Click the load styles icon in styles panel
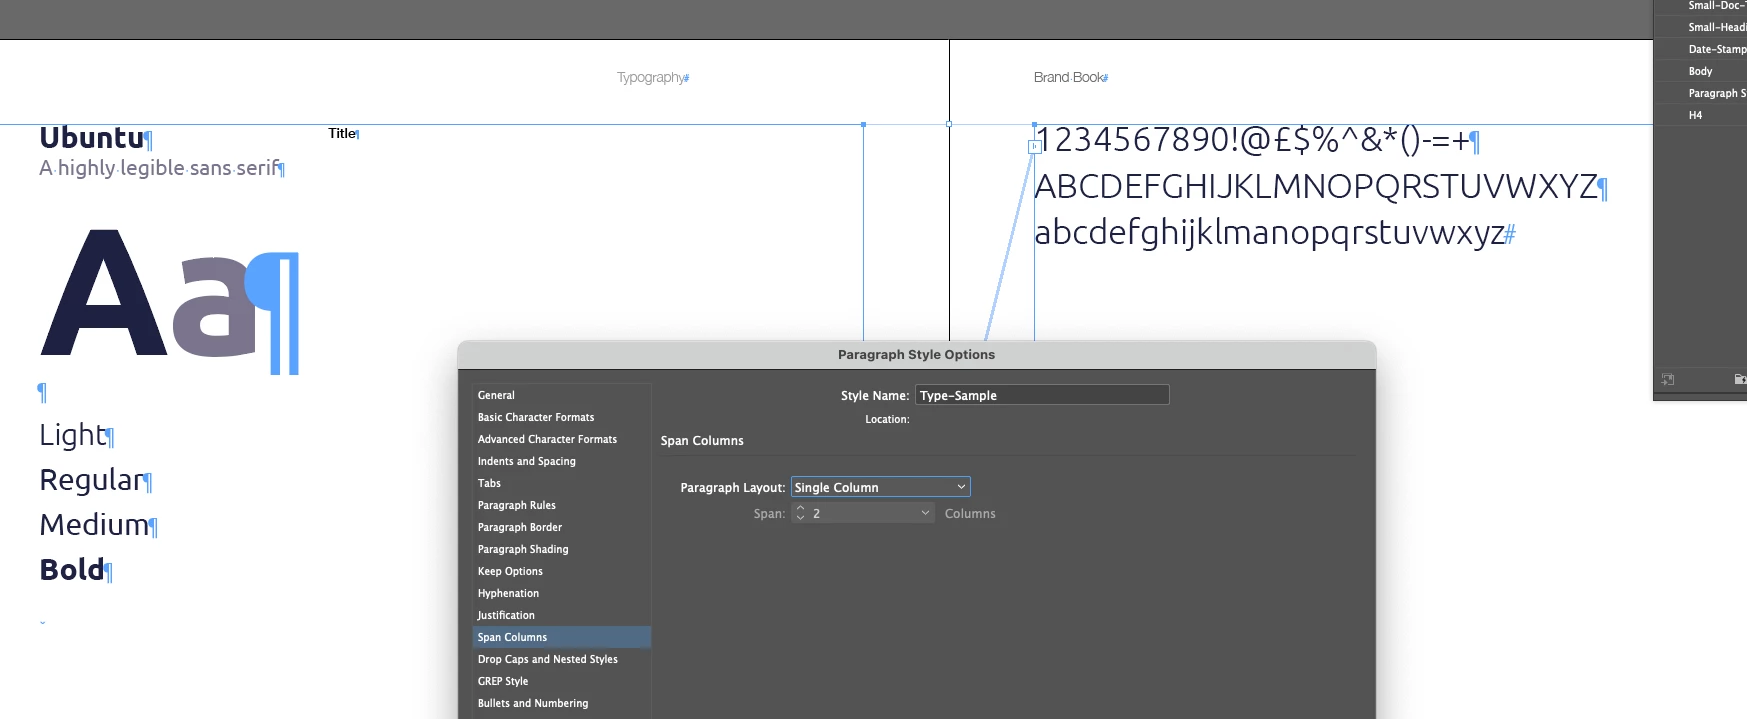The width and height of the screenshot is (1747, 719). [x=1667, y=379]
